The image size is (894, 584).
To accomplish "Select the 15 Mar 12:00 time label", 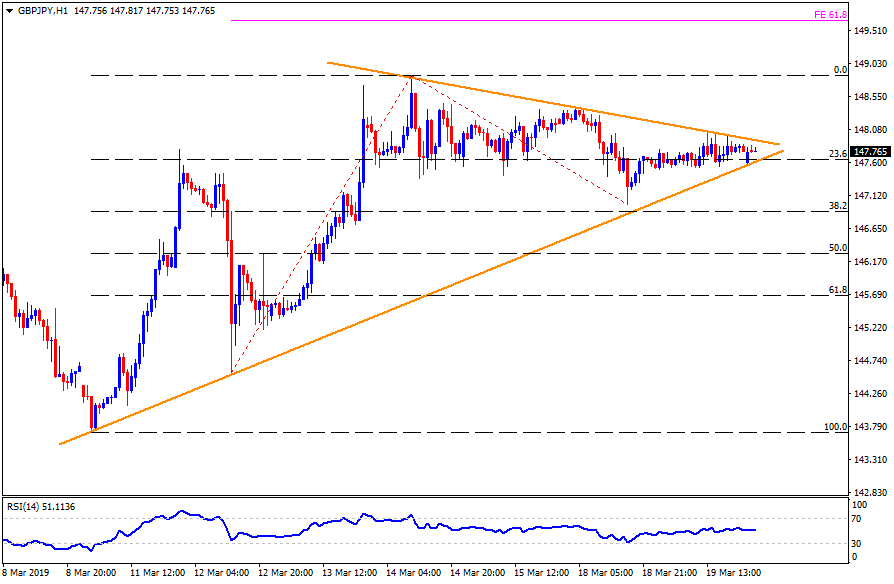I will click(x=543, y=573).
